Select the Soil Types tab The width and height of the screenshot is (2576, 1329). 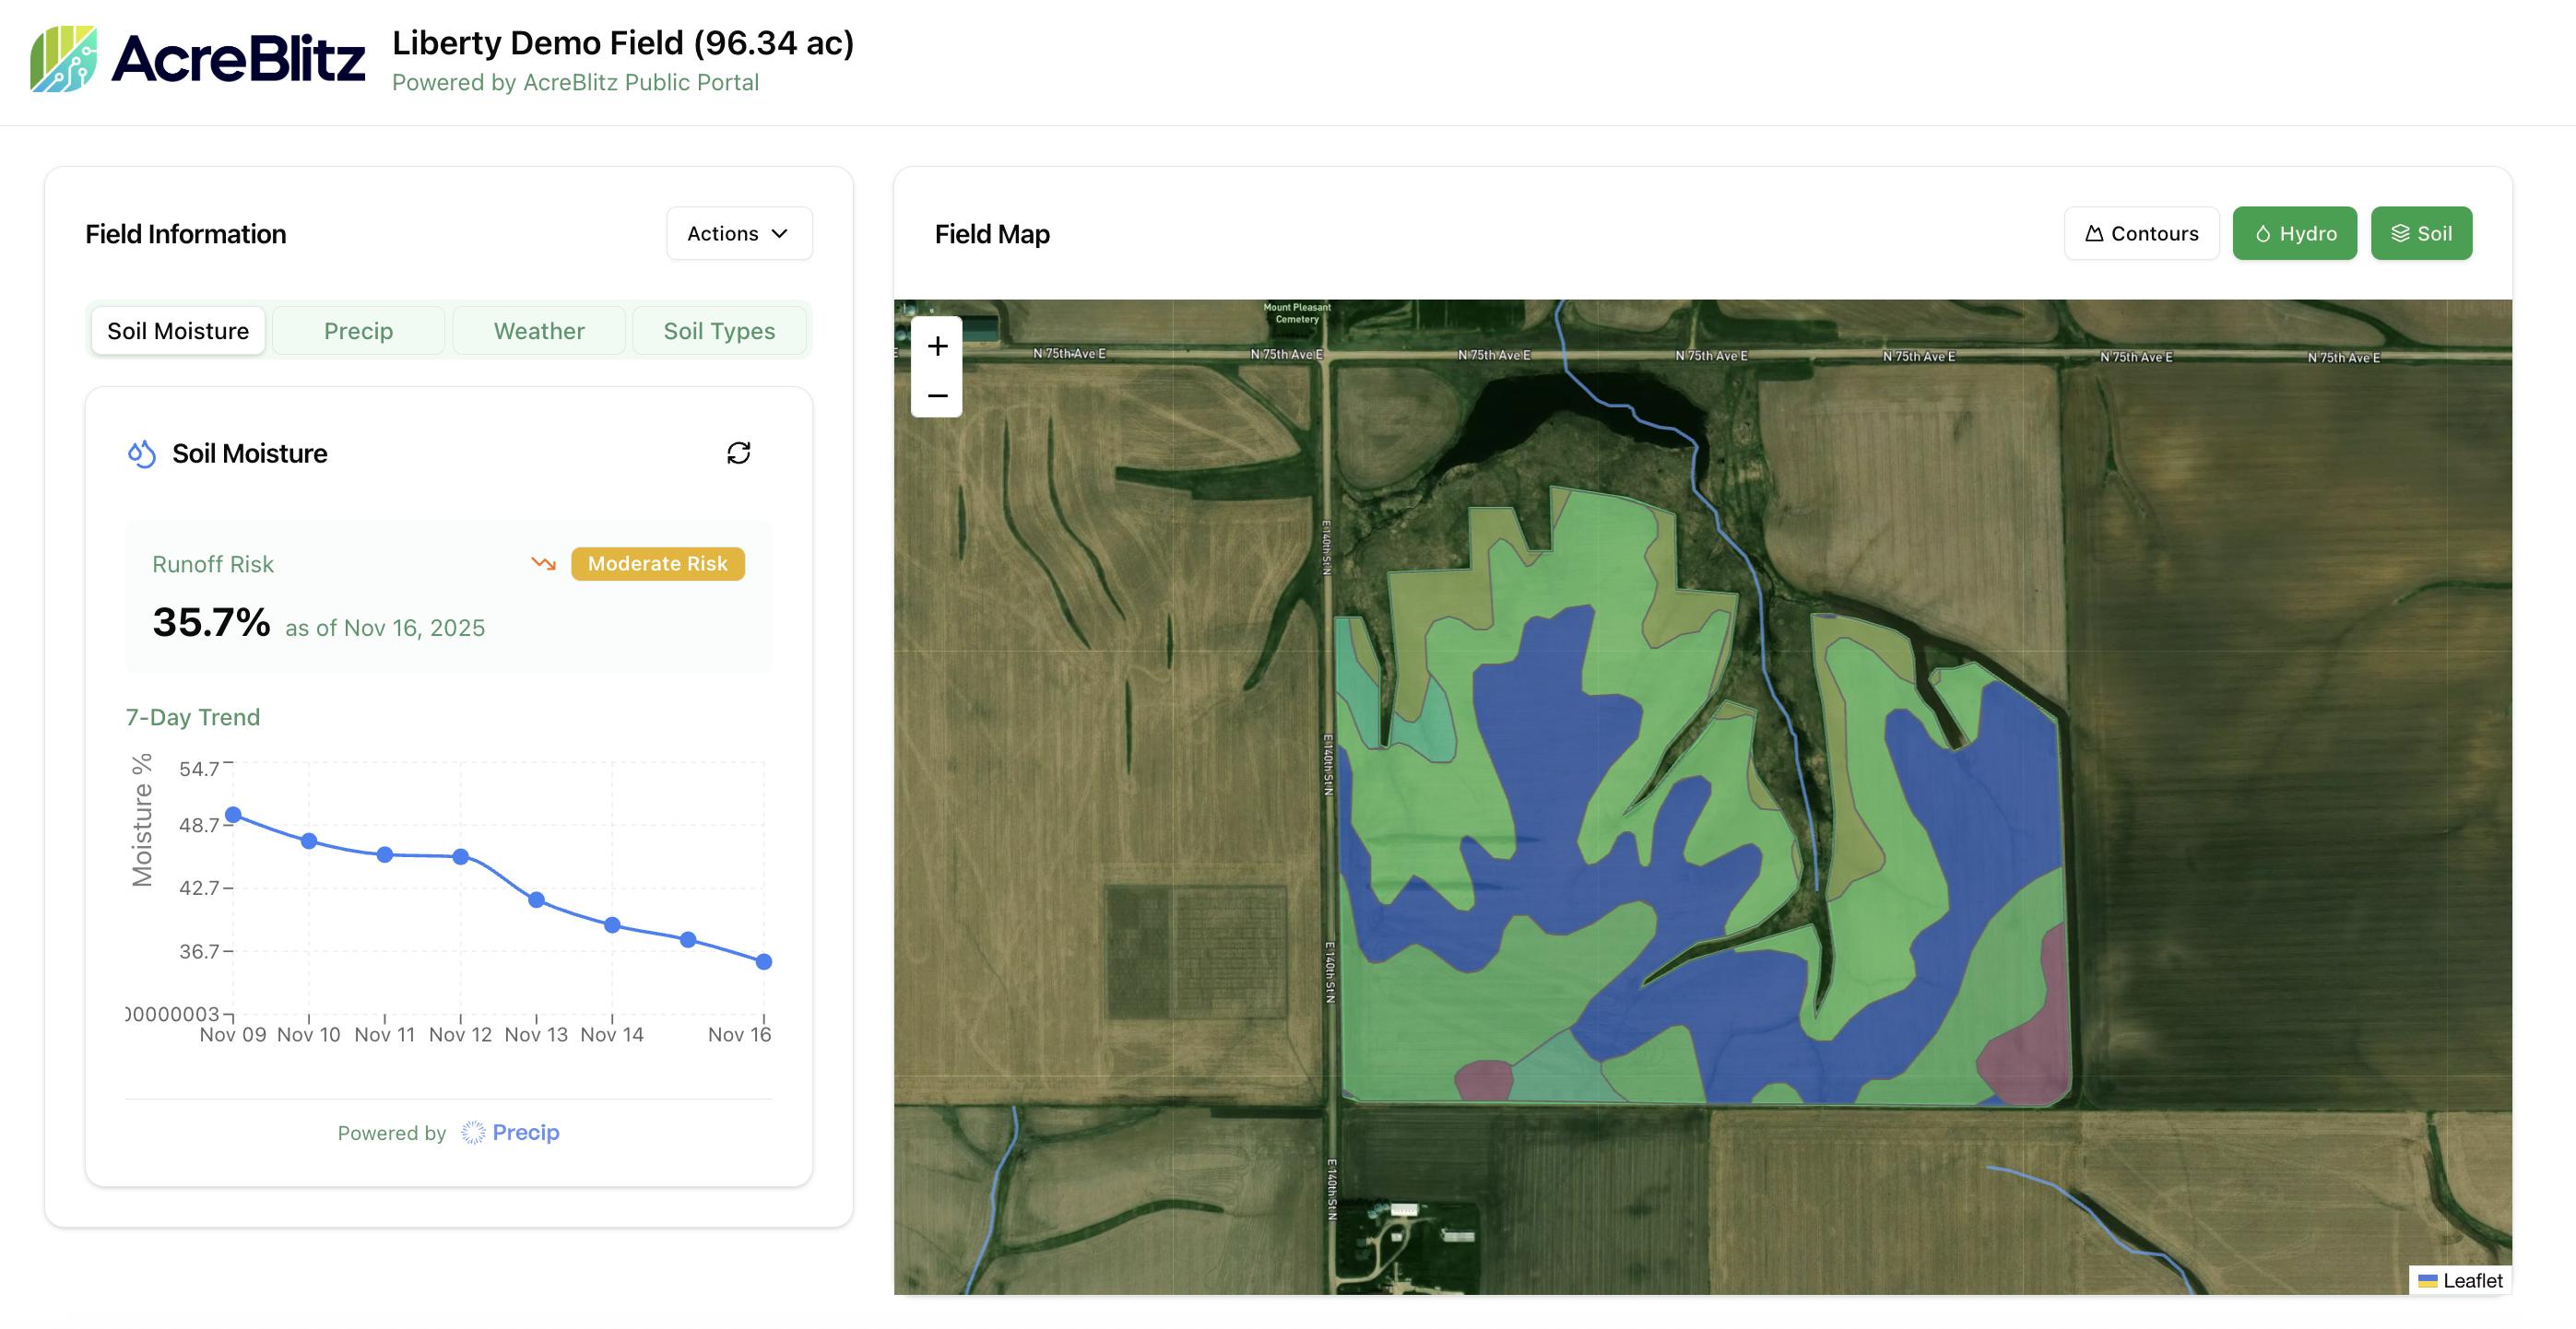pos(719,331)
